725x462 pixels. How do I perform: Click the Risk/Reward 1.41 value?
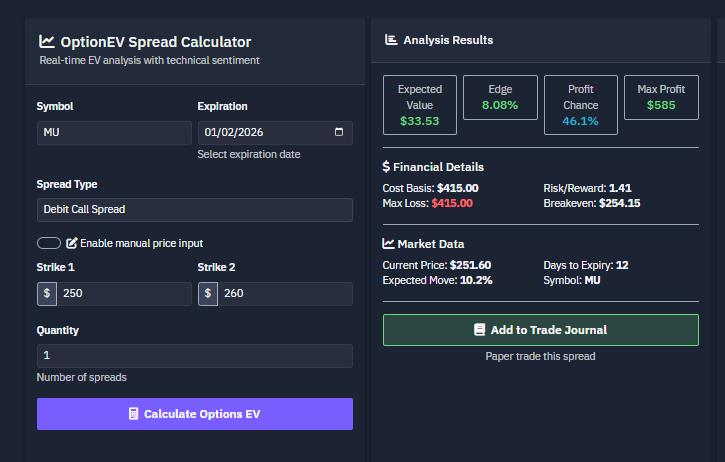620,188
